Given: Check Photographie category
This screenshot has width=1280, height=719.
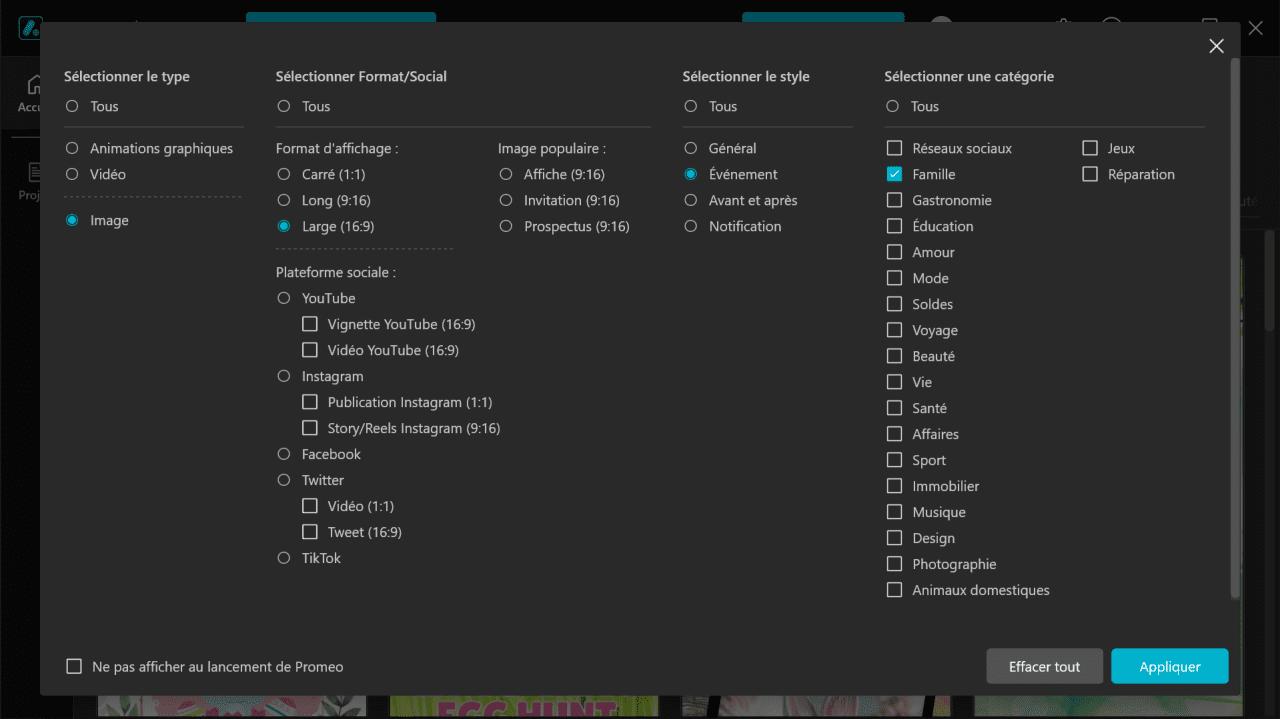Looking at the screenshot, I should click(895, 564).
